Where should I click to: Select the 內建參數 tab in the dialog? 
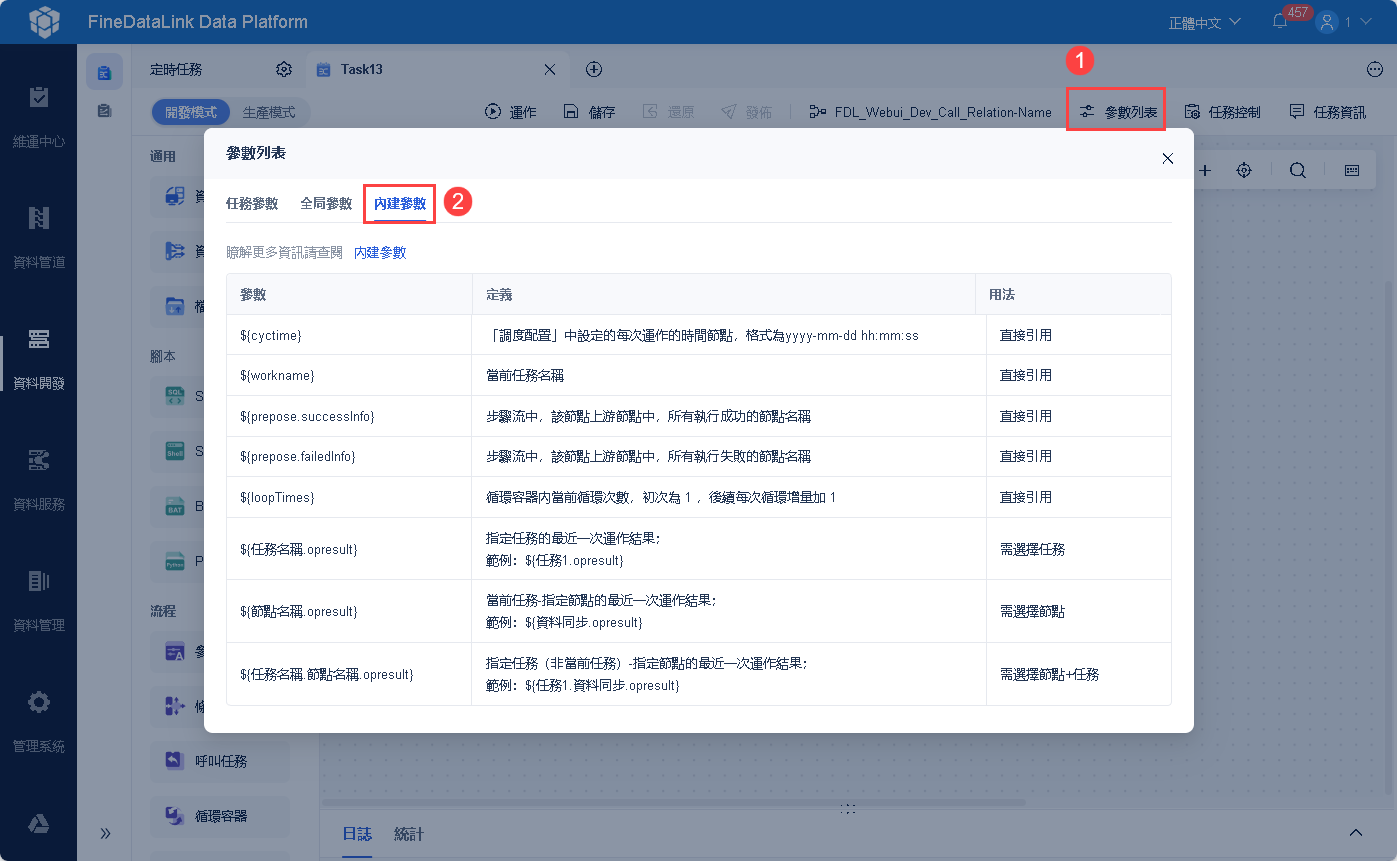tap(400, 203)
